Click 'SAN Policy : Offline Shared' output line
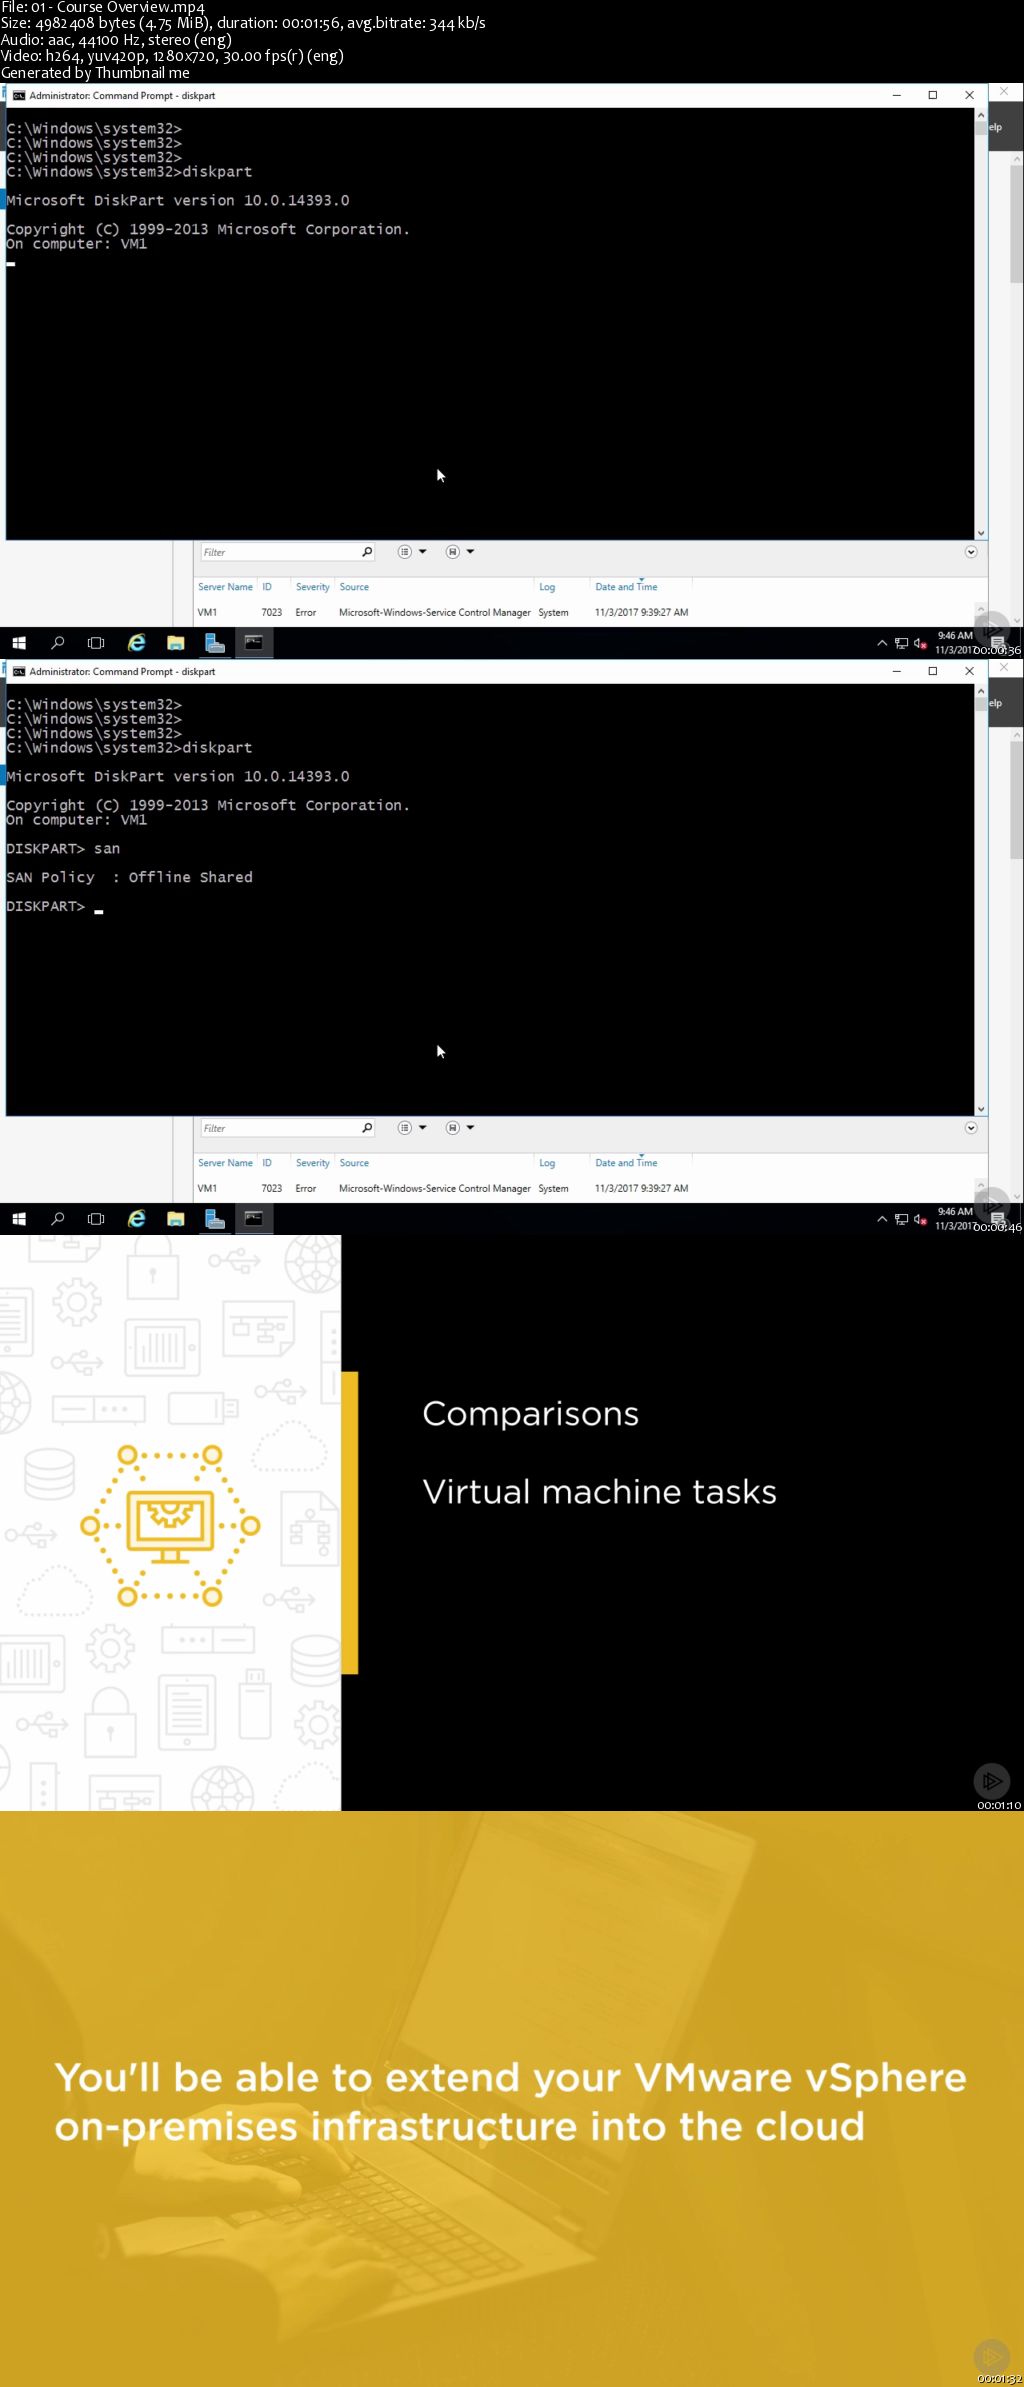 point(129,877)
